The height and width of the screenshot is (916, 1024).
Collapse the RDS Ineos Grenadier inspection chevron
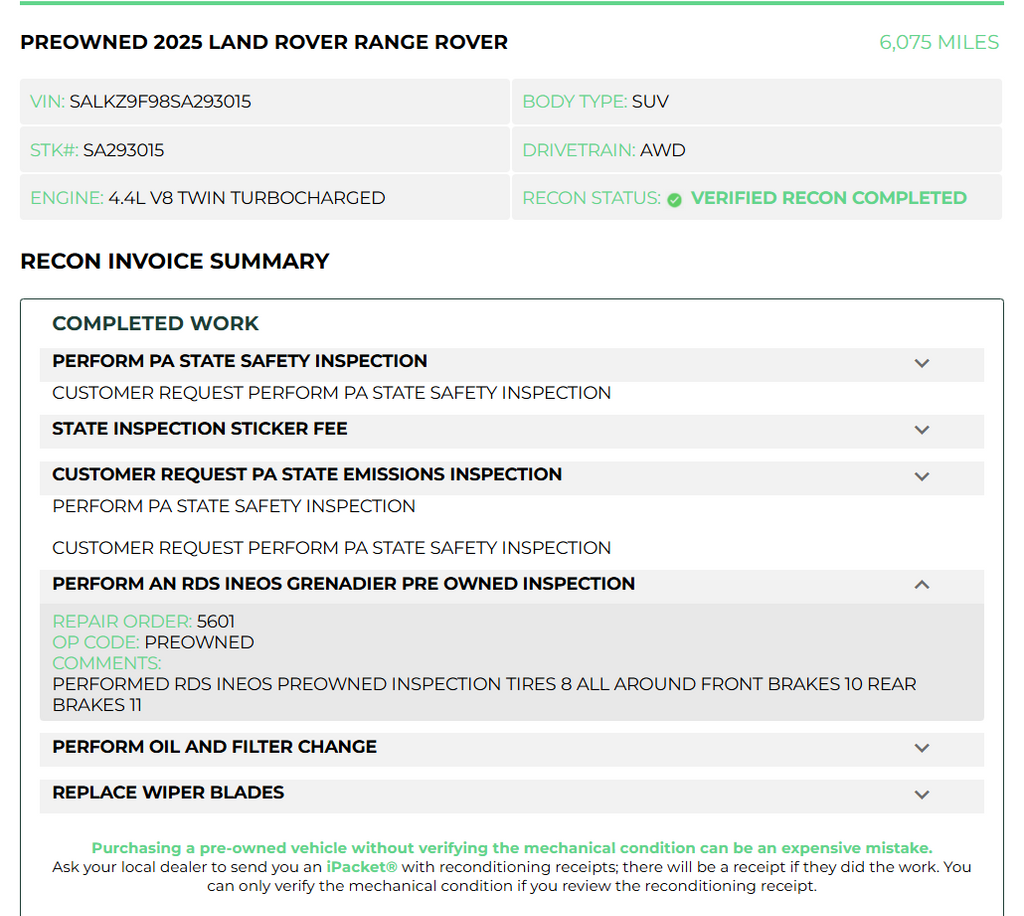tap(921, 584)
